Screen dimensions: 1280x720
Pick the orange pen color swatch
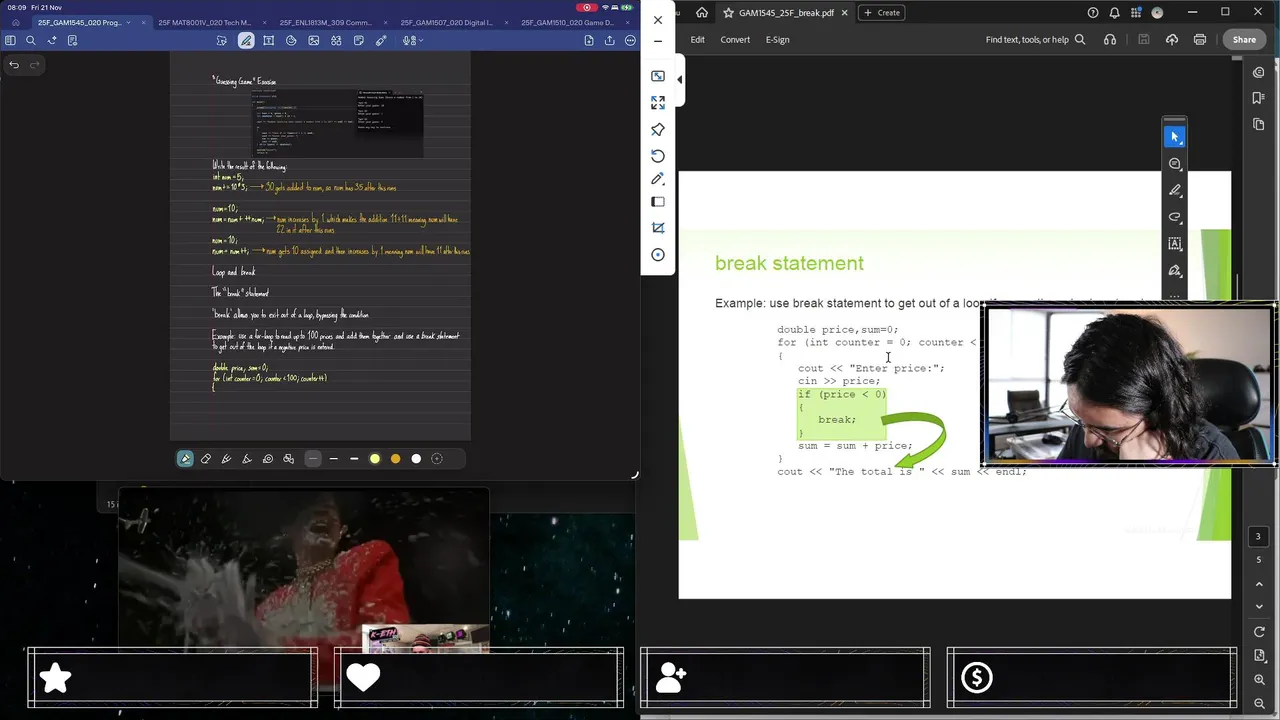pyautogui.click(x=396, y=459)
